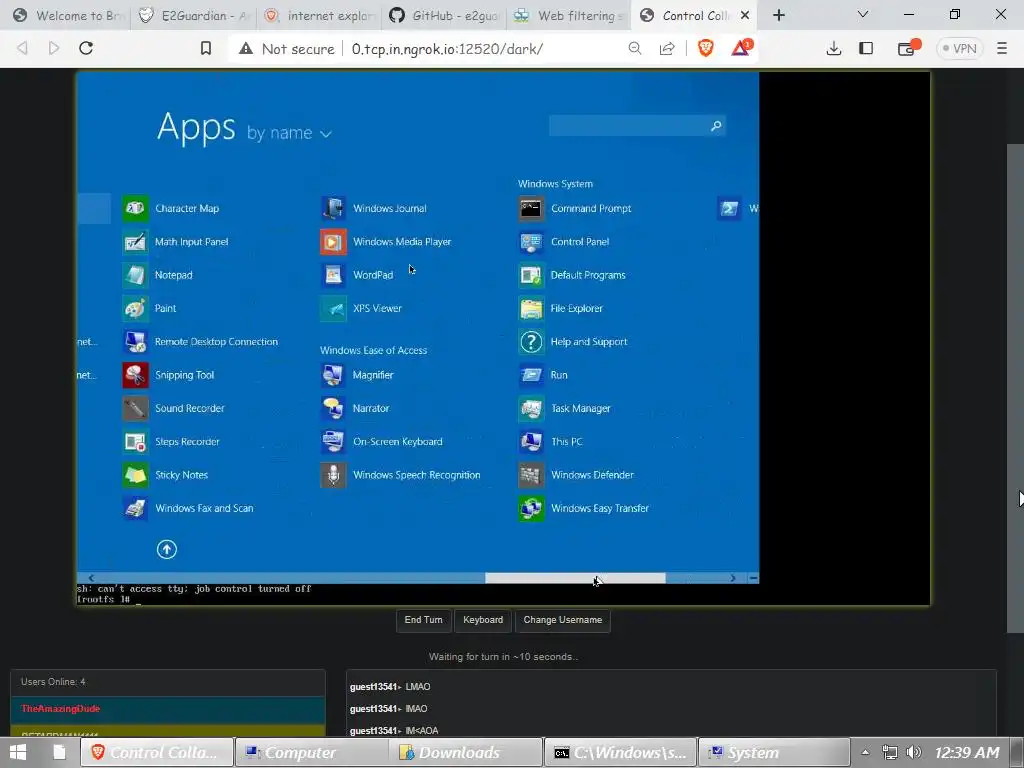Viewport: 1024px width, 768px height.
Task: Switch to Welcome to Brave tab
Action: point(69,15)
